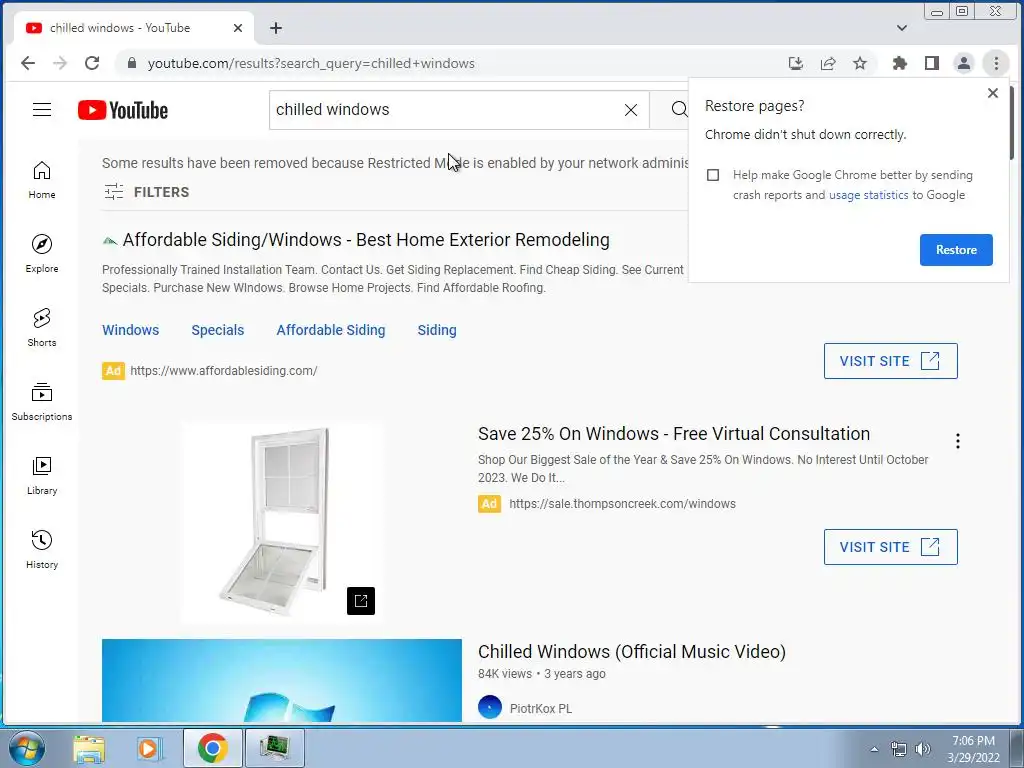Click the white window ad thumbnail

click(282, 522)
